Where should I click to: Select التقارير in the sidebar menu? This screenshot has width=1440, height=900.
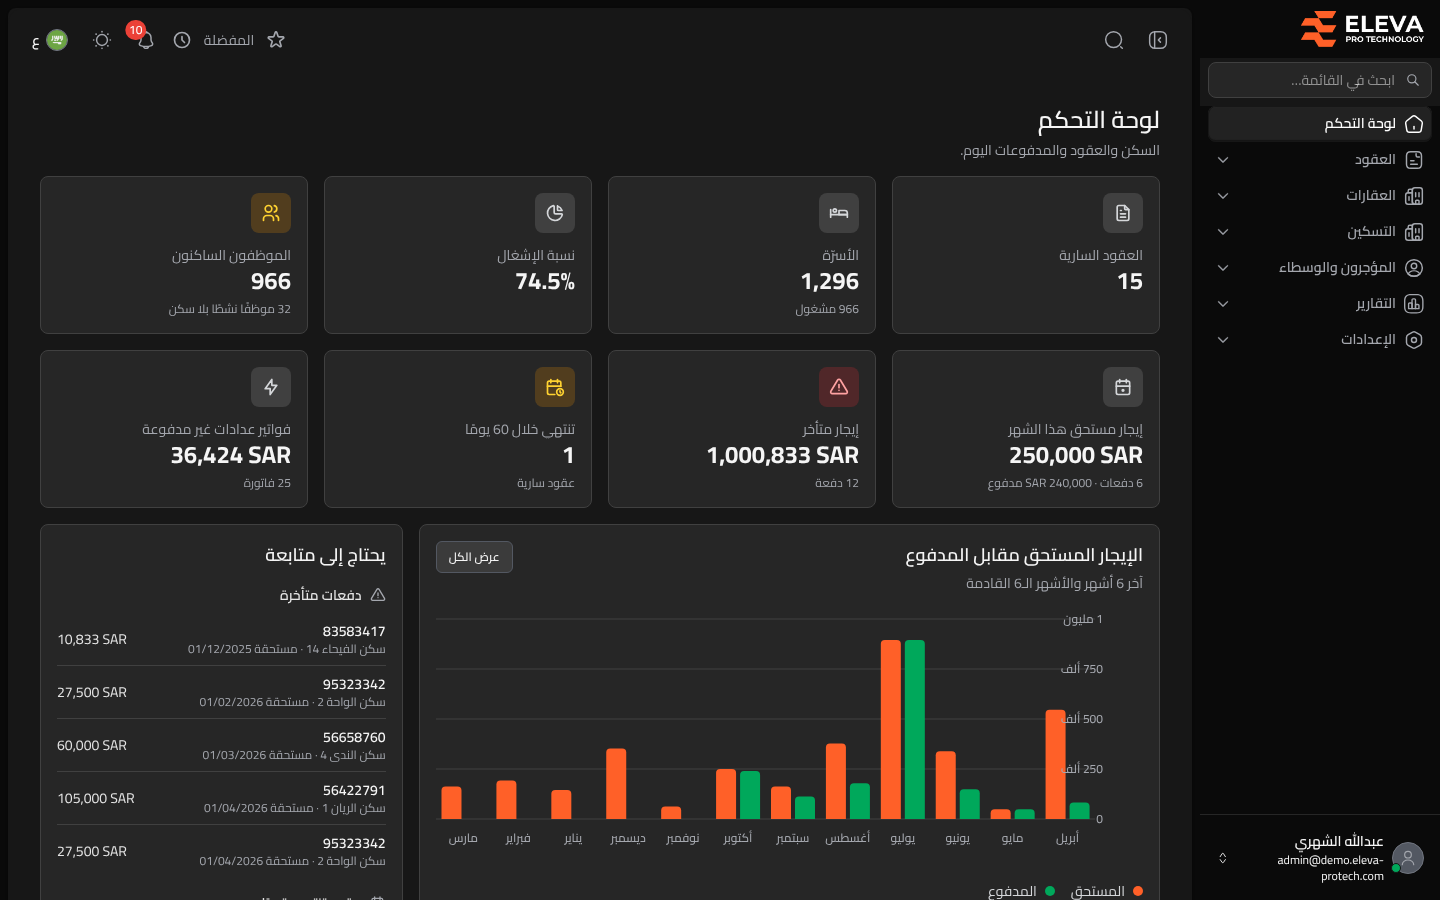pos(1320,304)
